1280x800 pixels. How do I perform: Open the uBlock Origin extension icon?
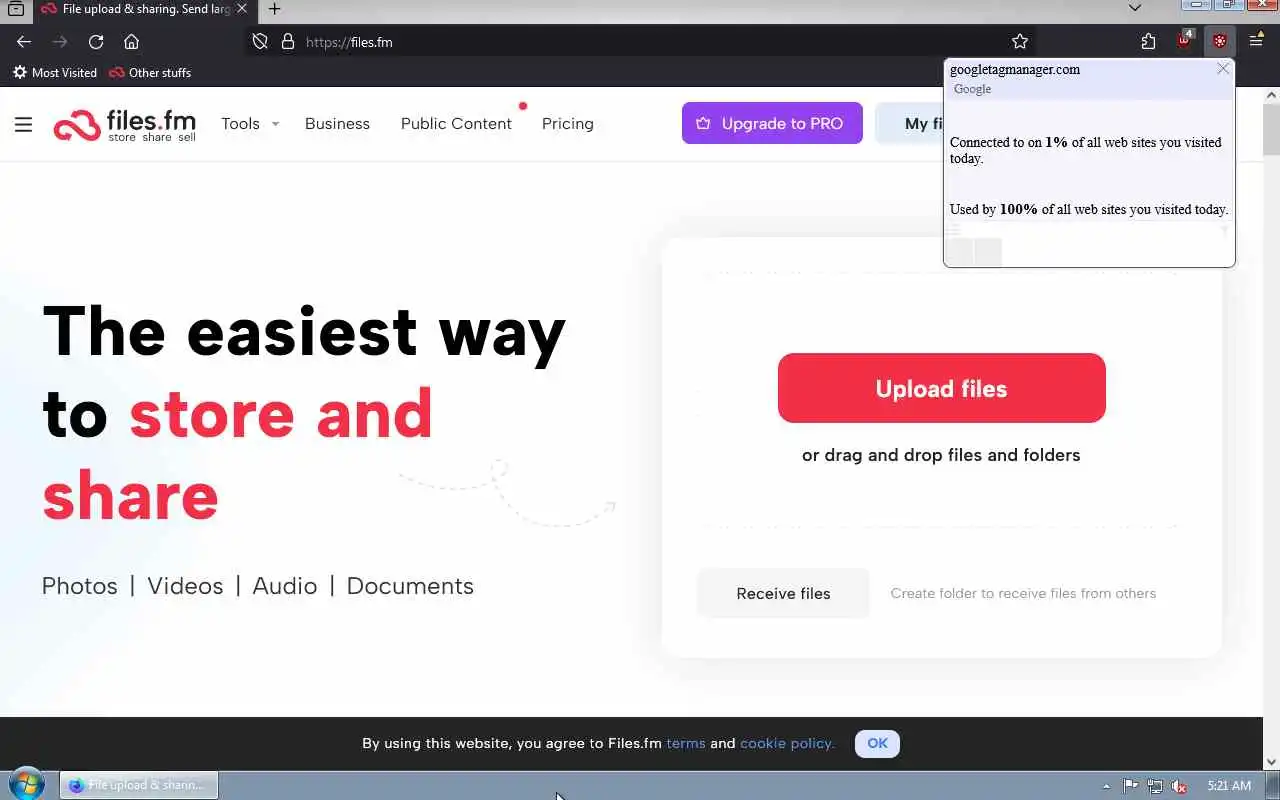[x=1185, y=41]
